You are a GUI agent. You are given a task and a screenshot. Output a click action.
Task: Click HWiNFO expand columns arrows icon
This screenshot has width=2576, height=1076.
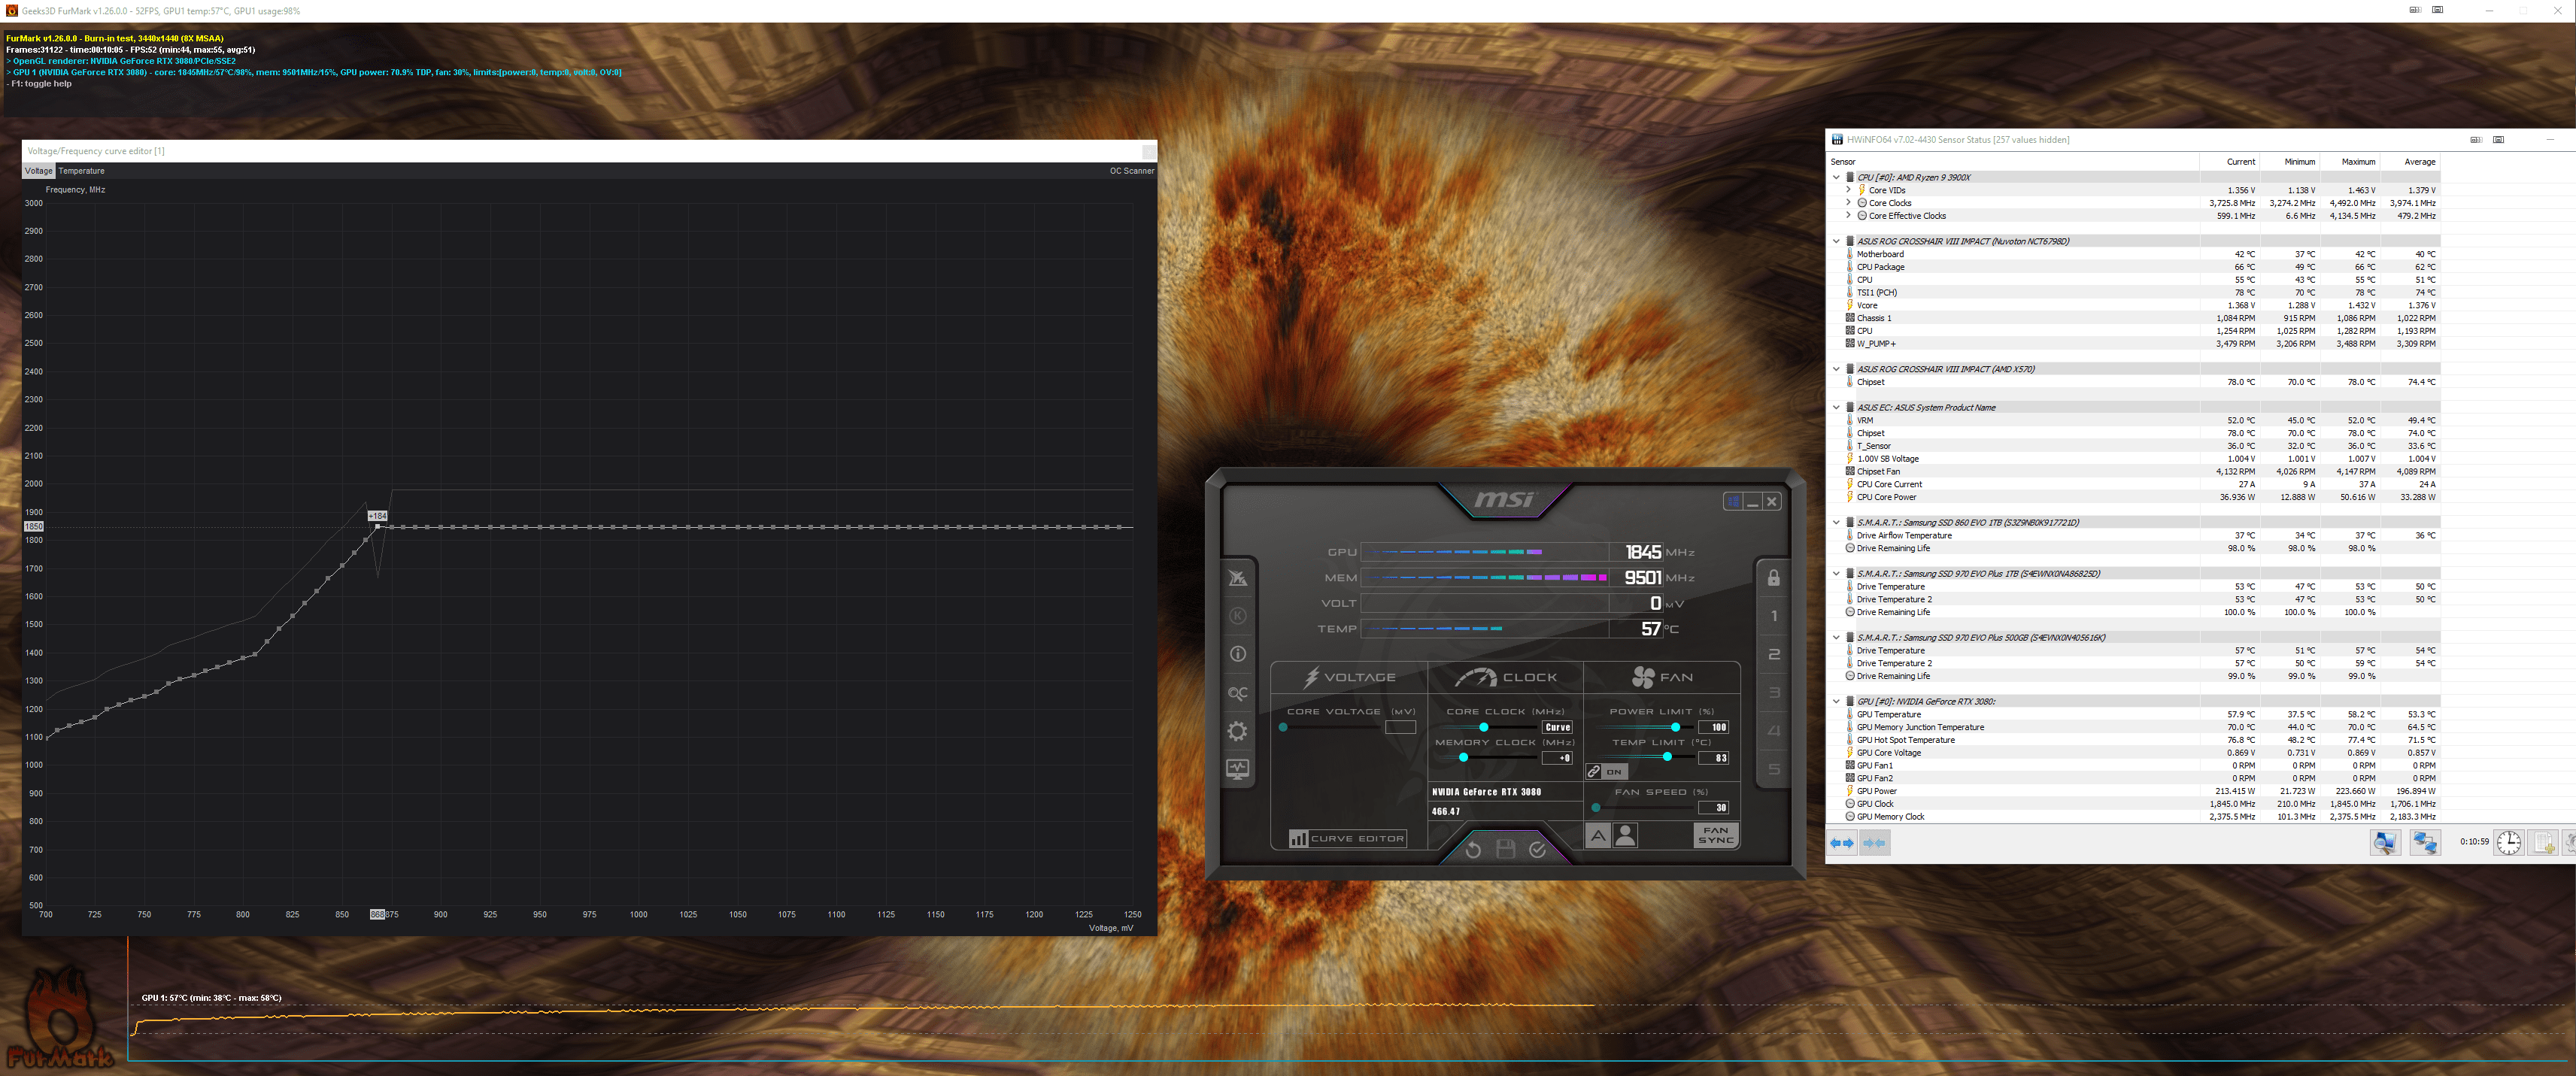(x=1842, y=843)
